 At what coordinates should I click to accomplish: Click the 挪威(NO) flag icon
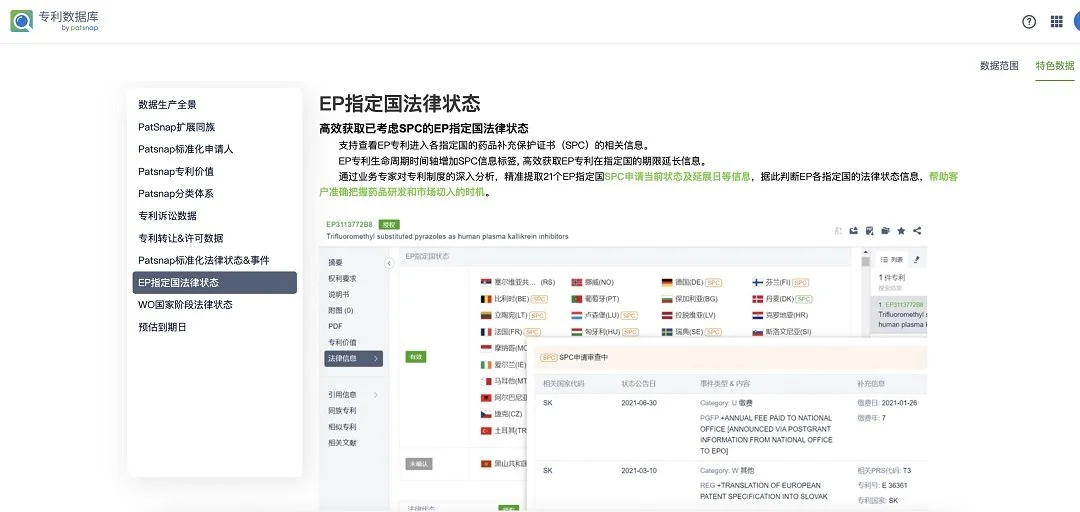[577, 283]
